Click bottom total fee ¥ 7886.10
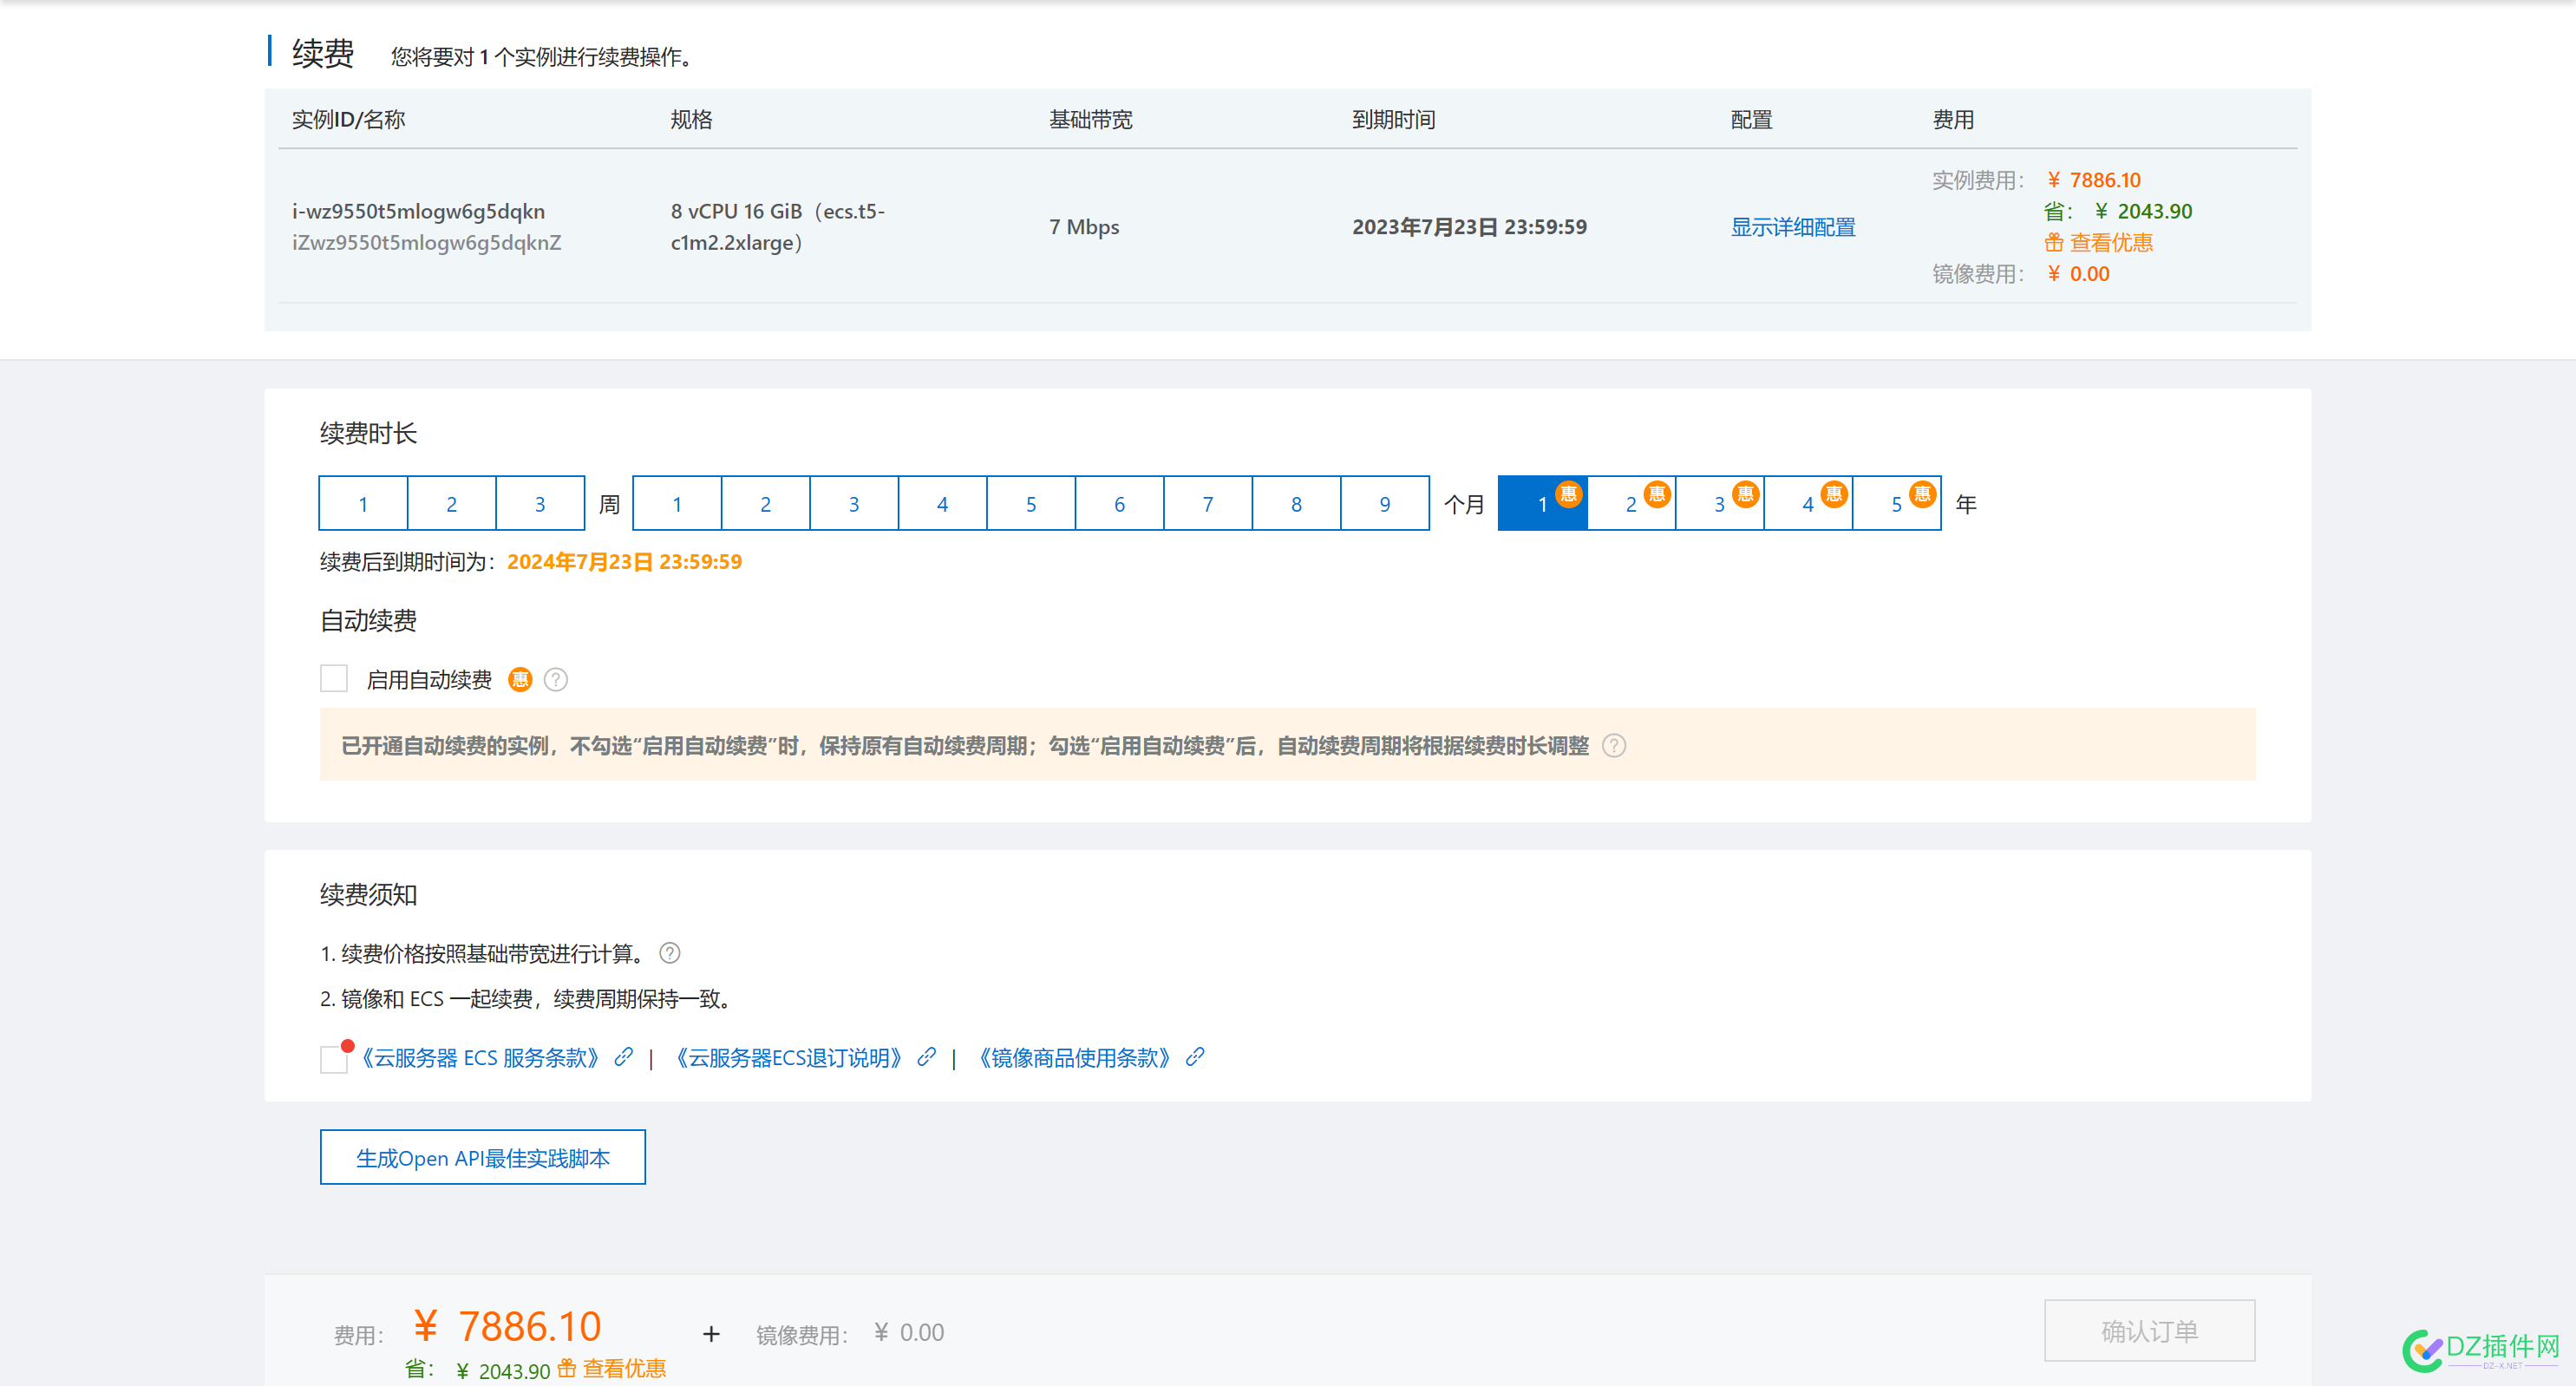Image resolution: width=2576 pixels, height=1386 pixels. (508, 1327)
